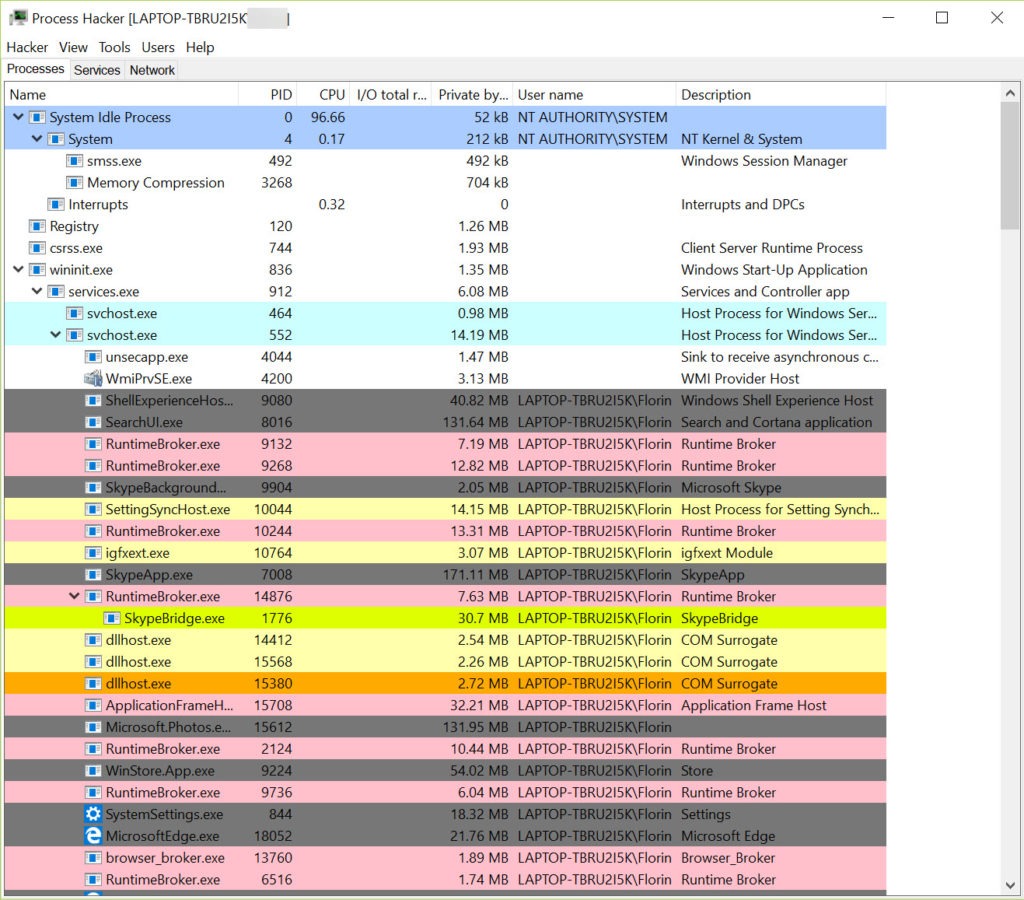
Task: Sort by Private bytes column
Action: (x=473, y=95)
